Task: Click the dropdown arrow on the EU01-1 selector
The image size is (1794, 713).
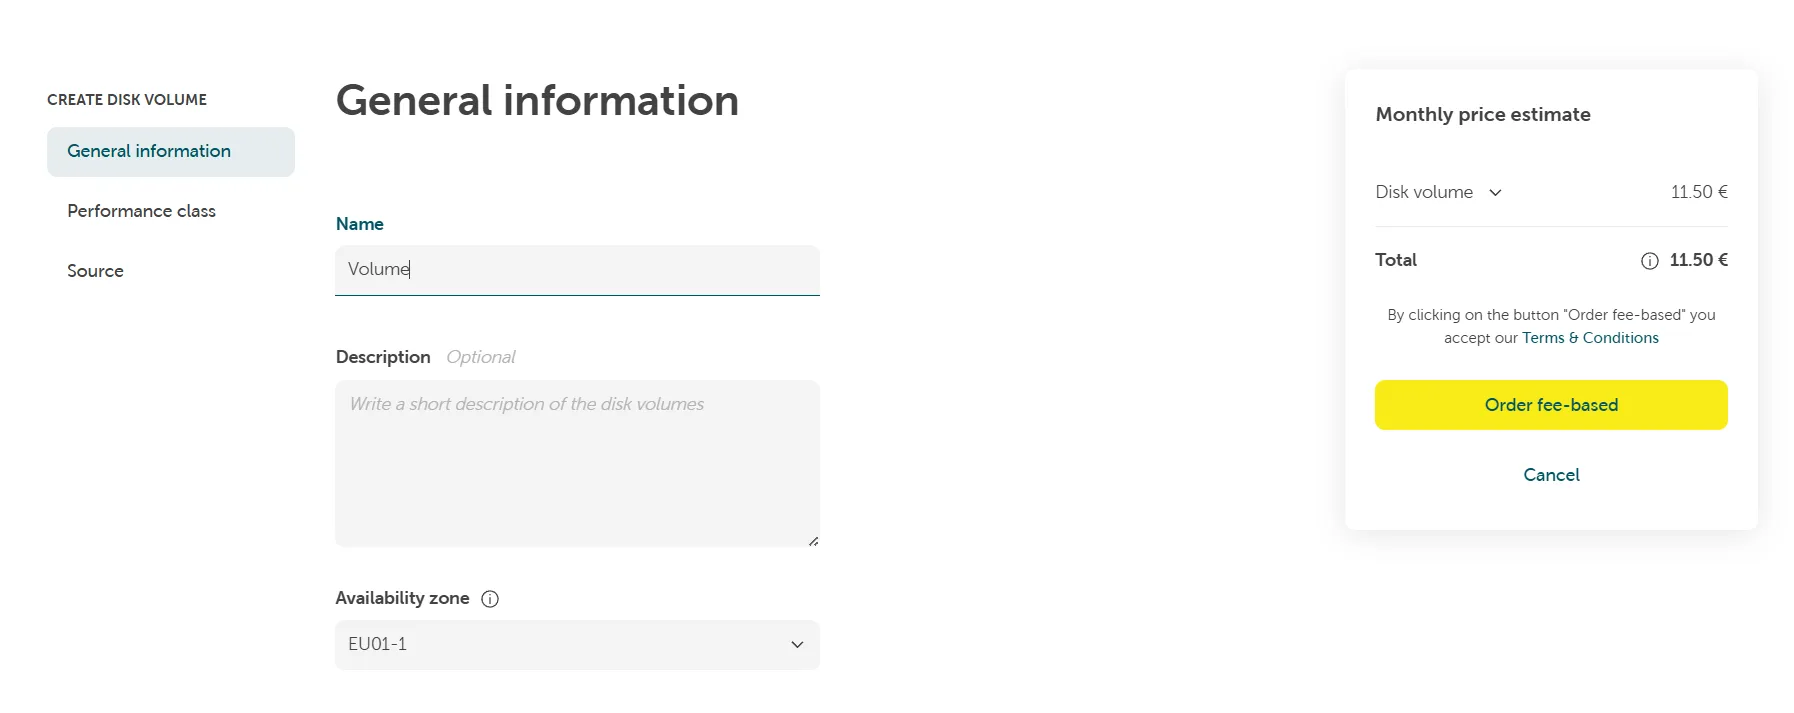Action: click(797, 645)
